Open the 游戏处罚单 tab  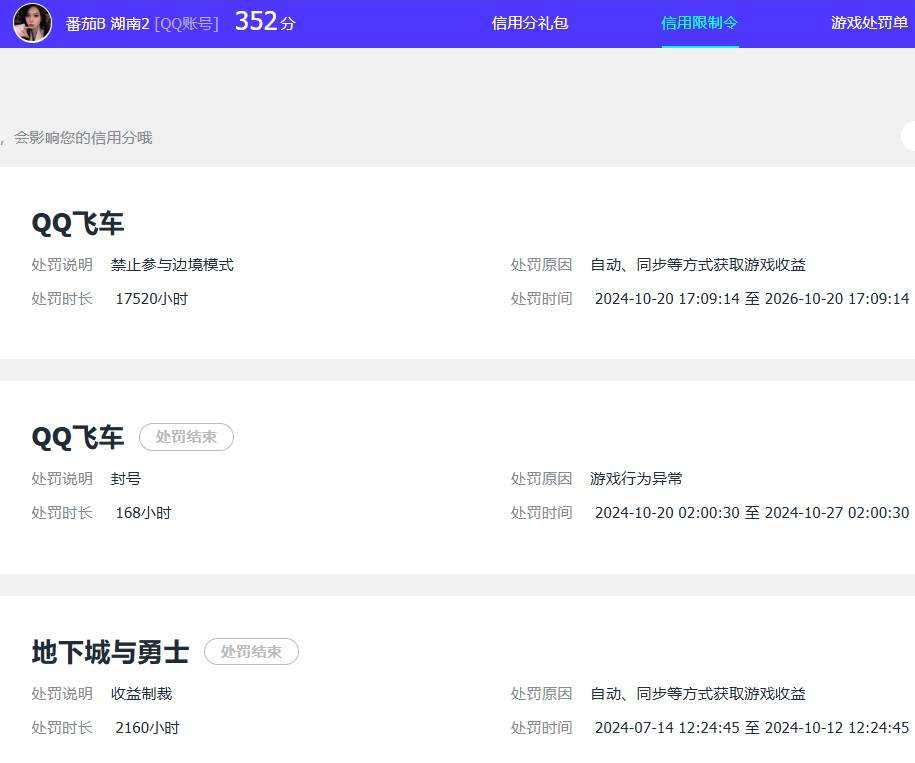869,23
